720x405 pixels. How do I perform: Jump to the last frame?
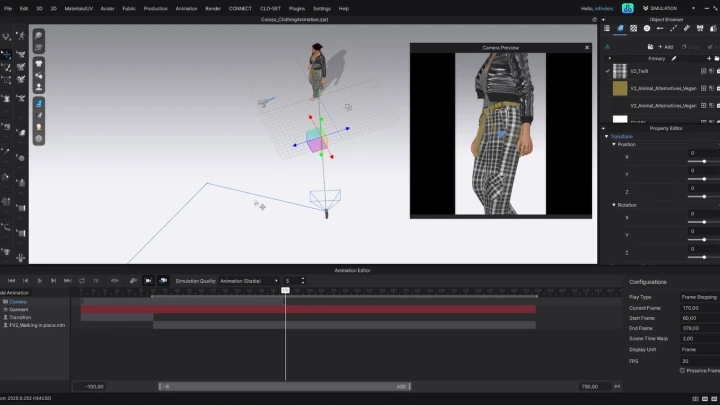click(x=68, y=281)
